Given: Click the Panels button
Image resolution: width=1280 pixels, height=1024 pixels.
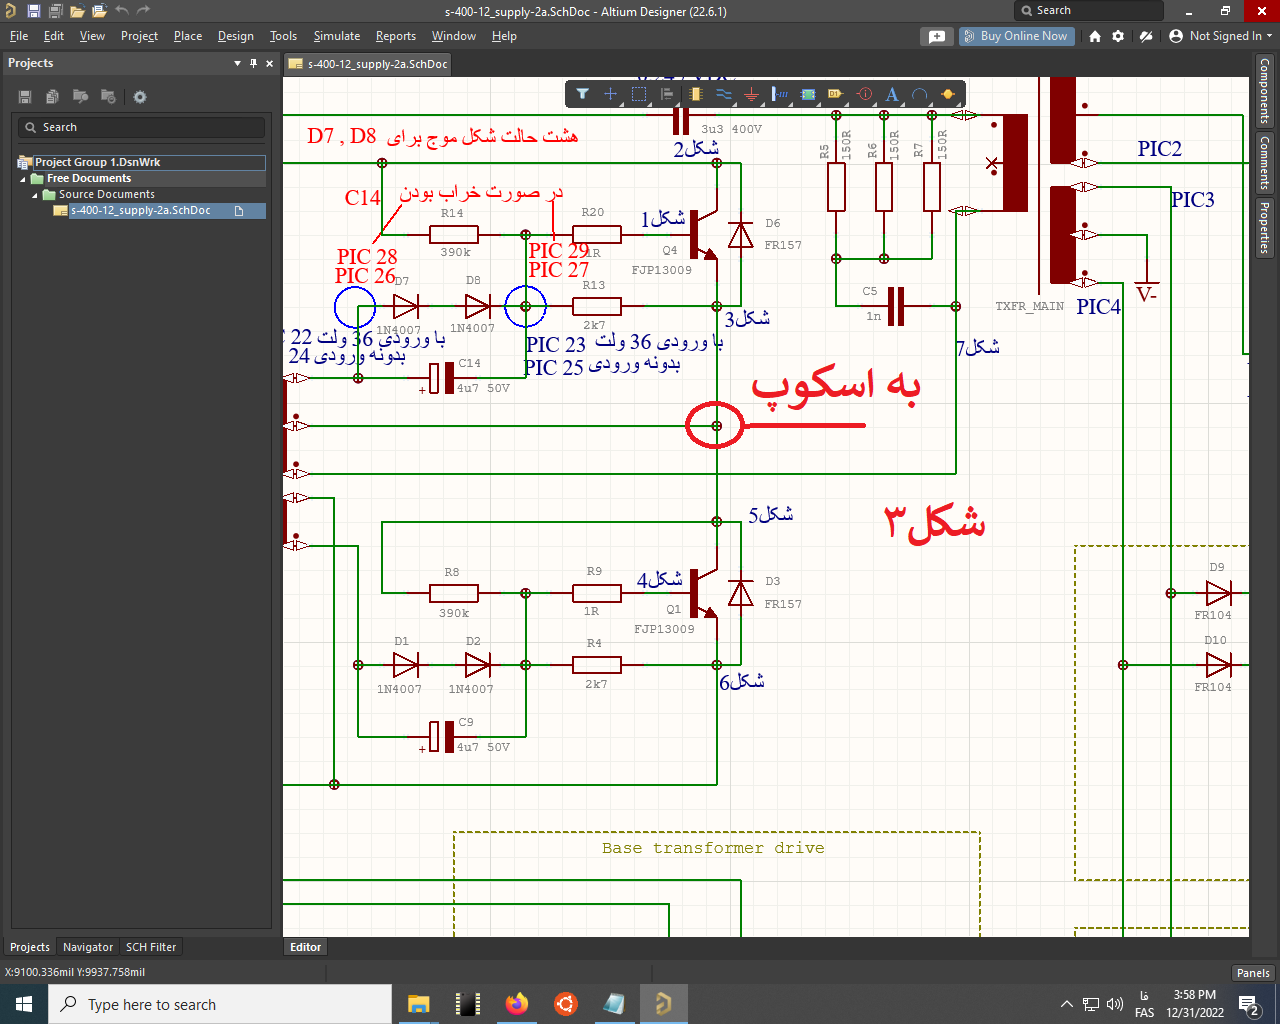Looking at the screenshot, I should tap(1253, 973).
